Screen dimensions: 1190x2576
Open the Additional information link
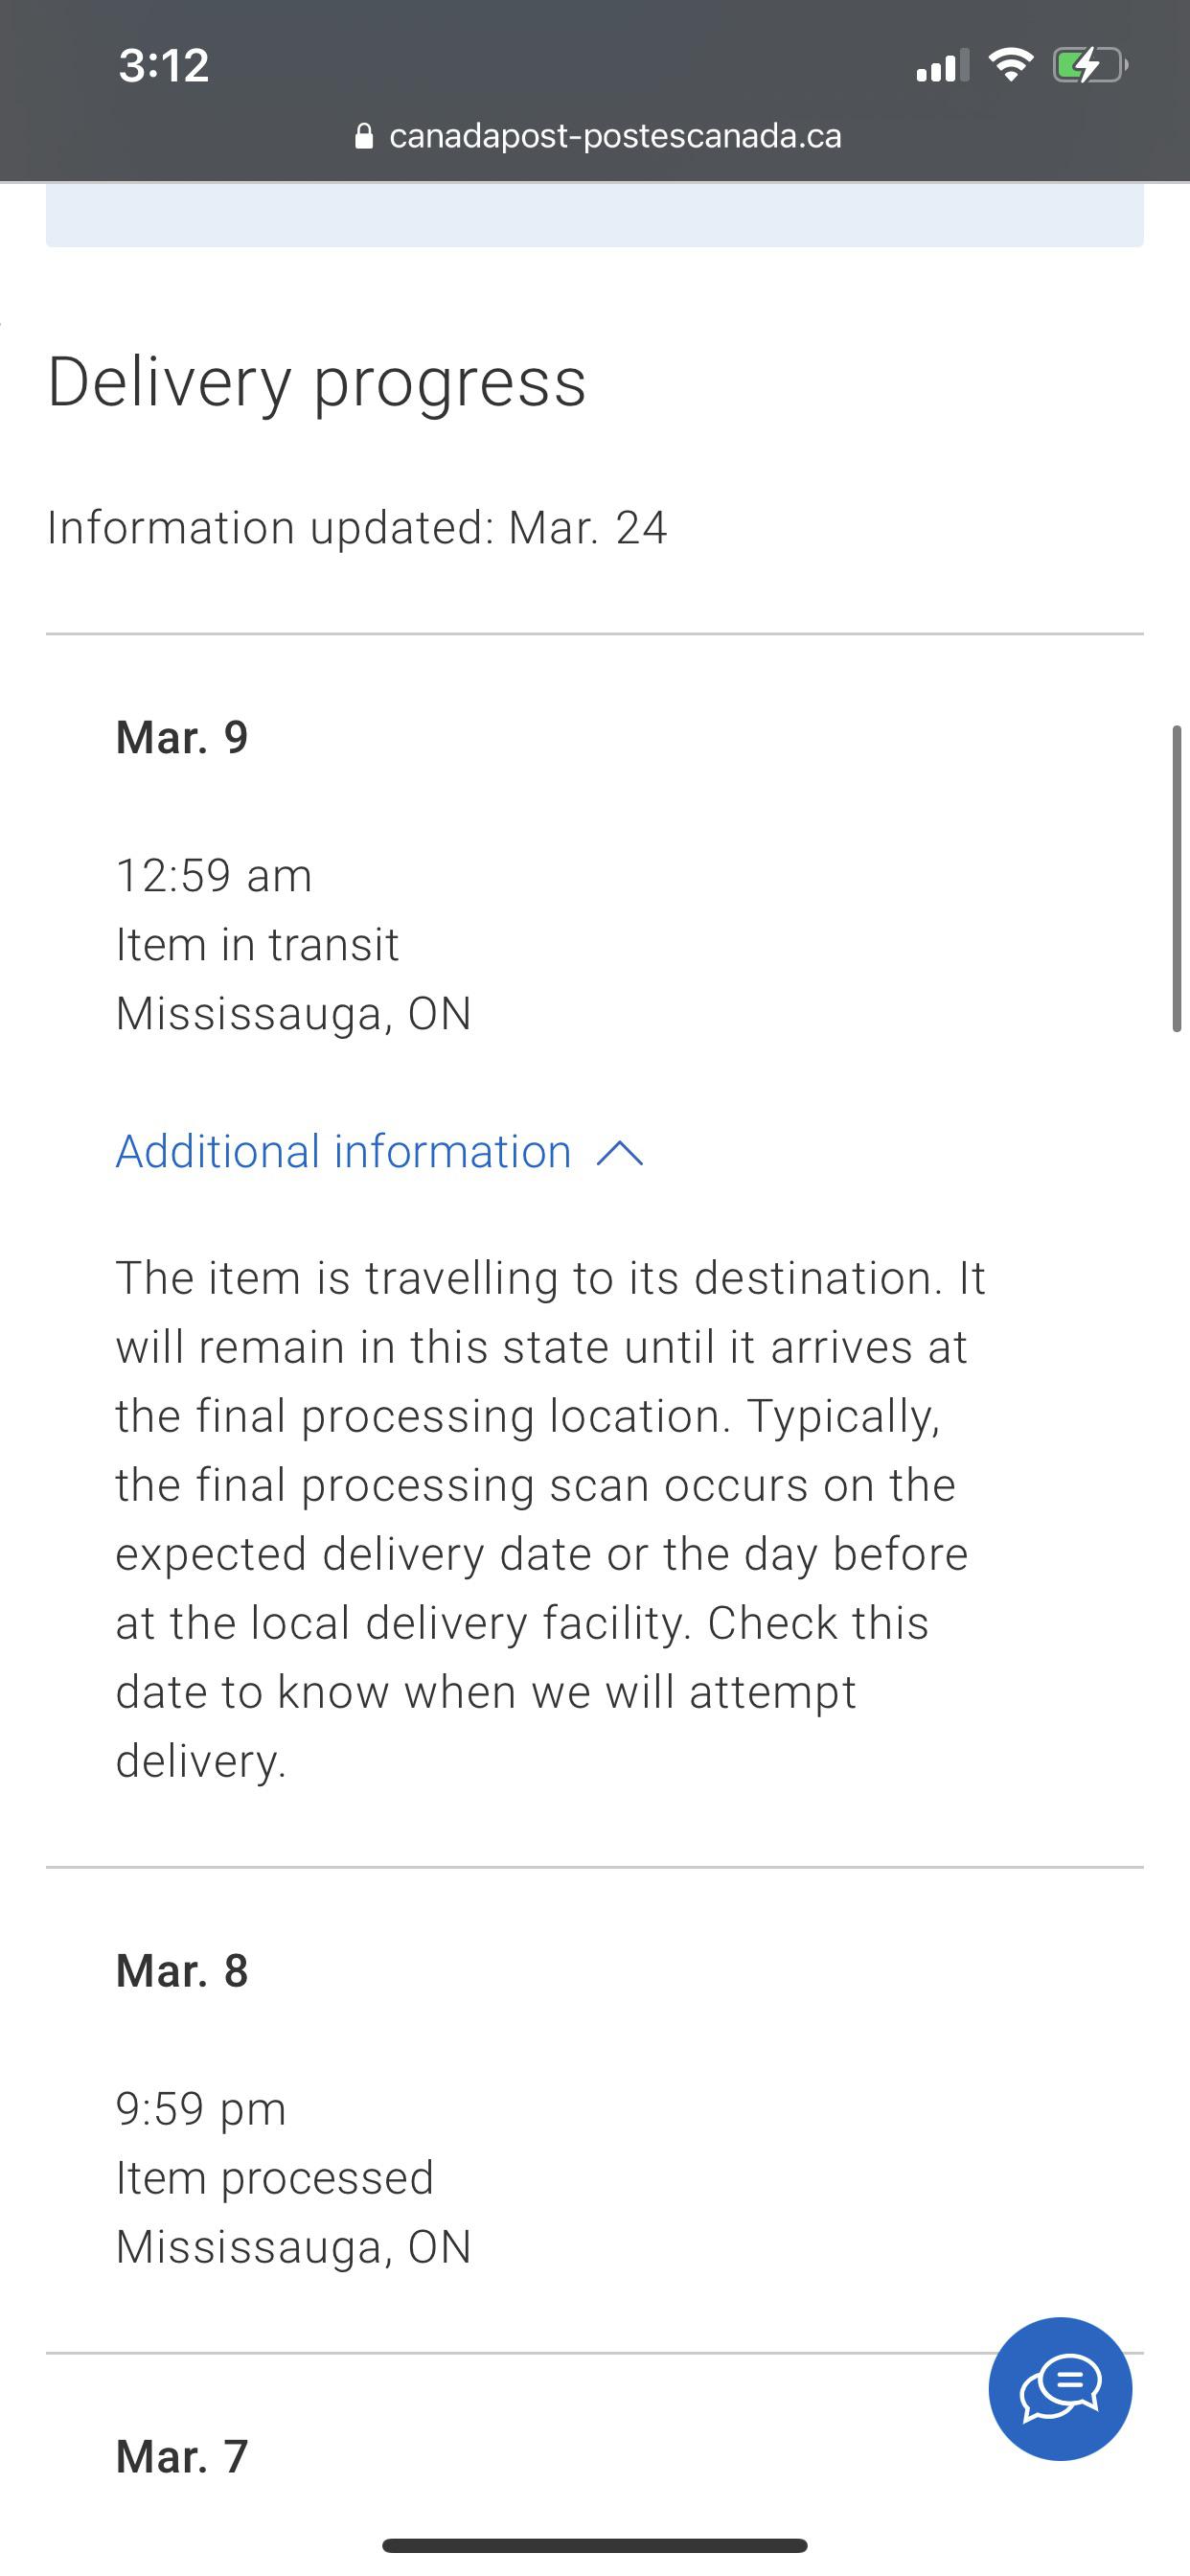[x=342, y=1152]
